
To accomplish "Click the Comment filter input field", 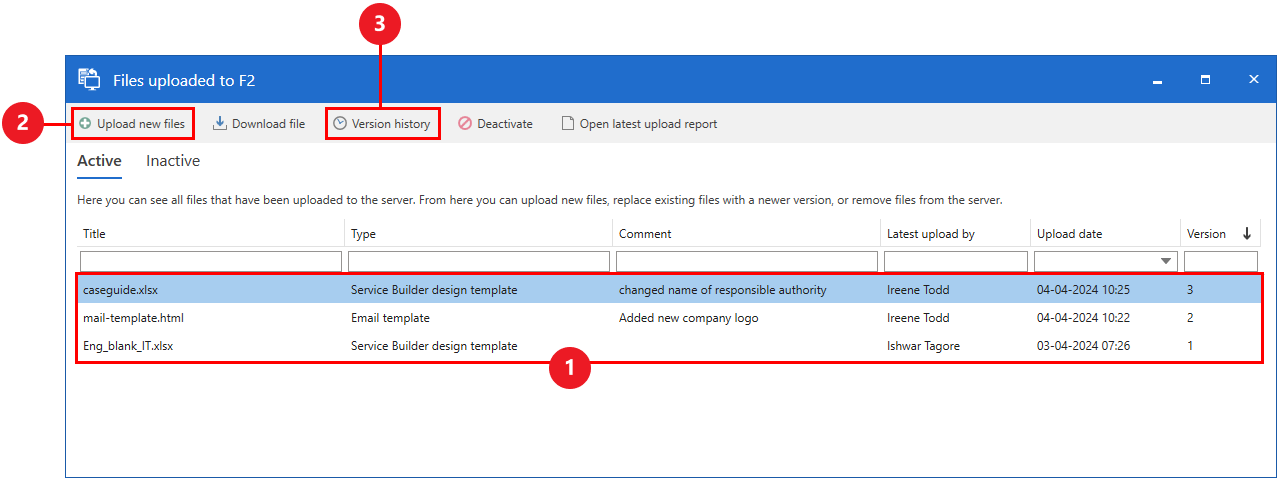I will click(747, 262).
